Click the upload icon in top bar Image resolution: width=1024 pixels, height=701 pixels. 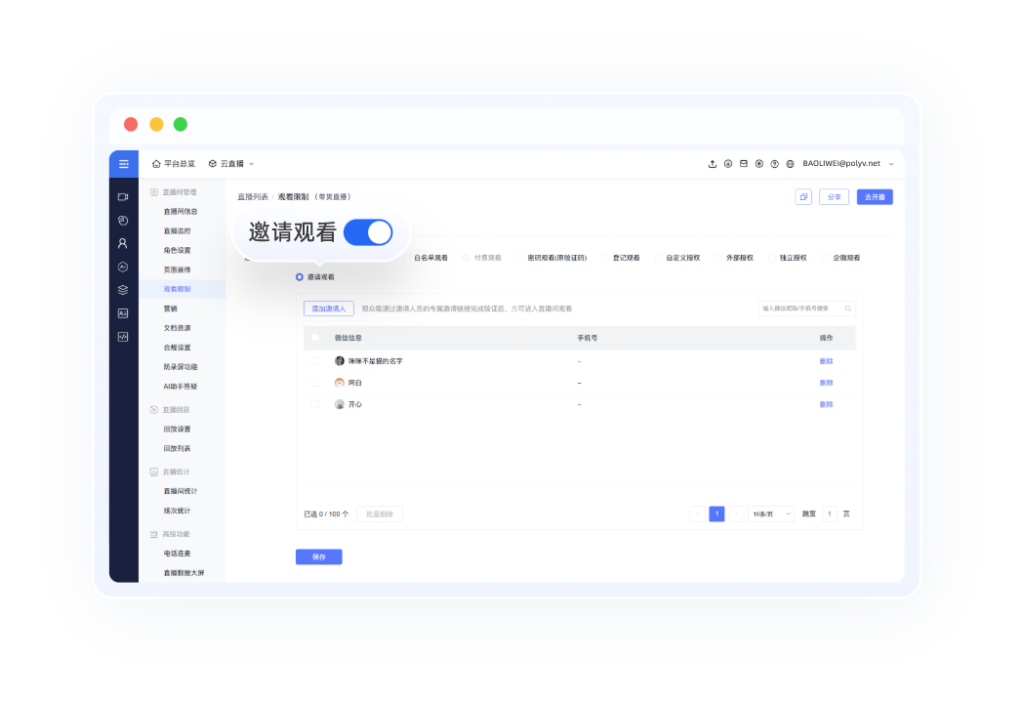(x=712, y=164)
